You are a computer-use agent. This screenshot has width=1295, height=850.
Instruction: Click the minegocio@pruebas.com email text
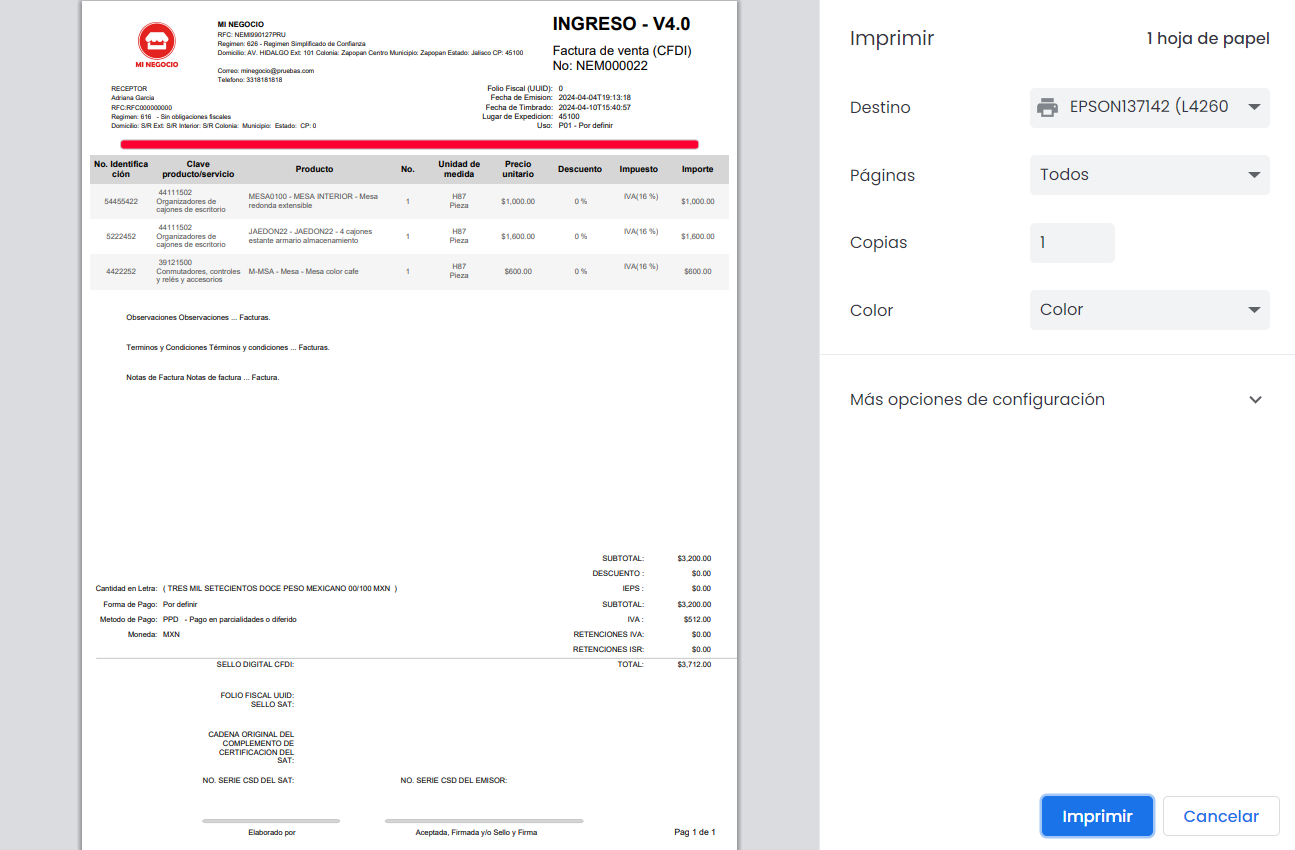[x=265, y=71]
